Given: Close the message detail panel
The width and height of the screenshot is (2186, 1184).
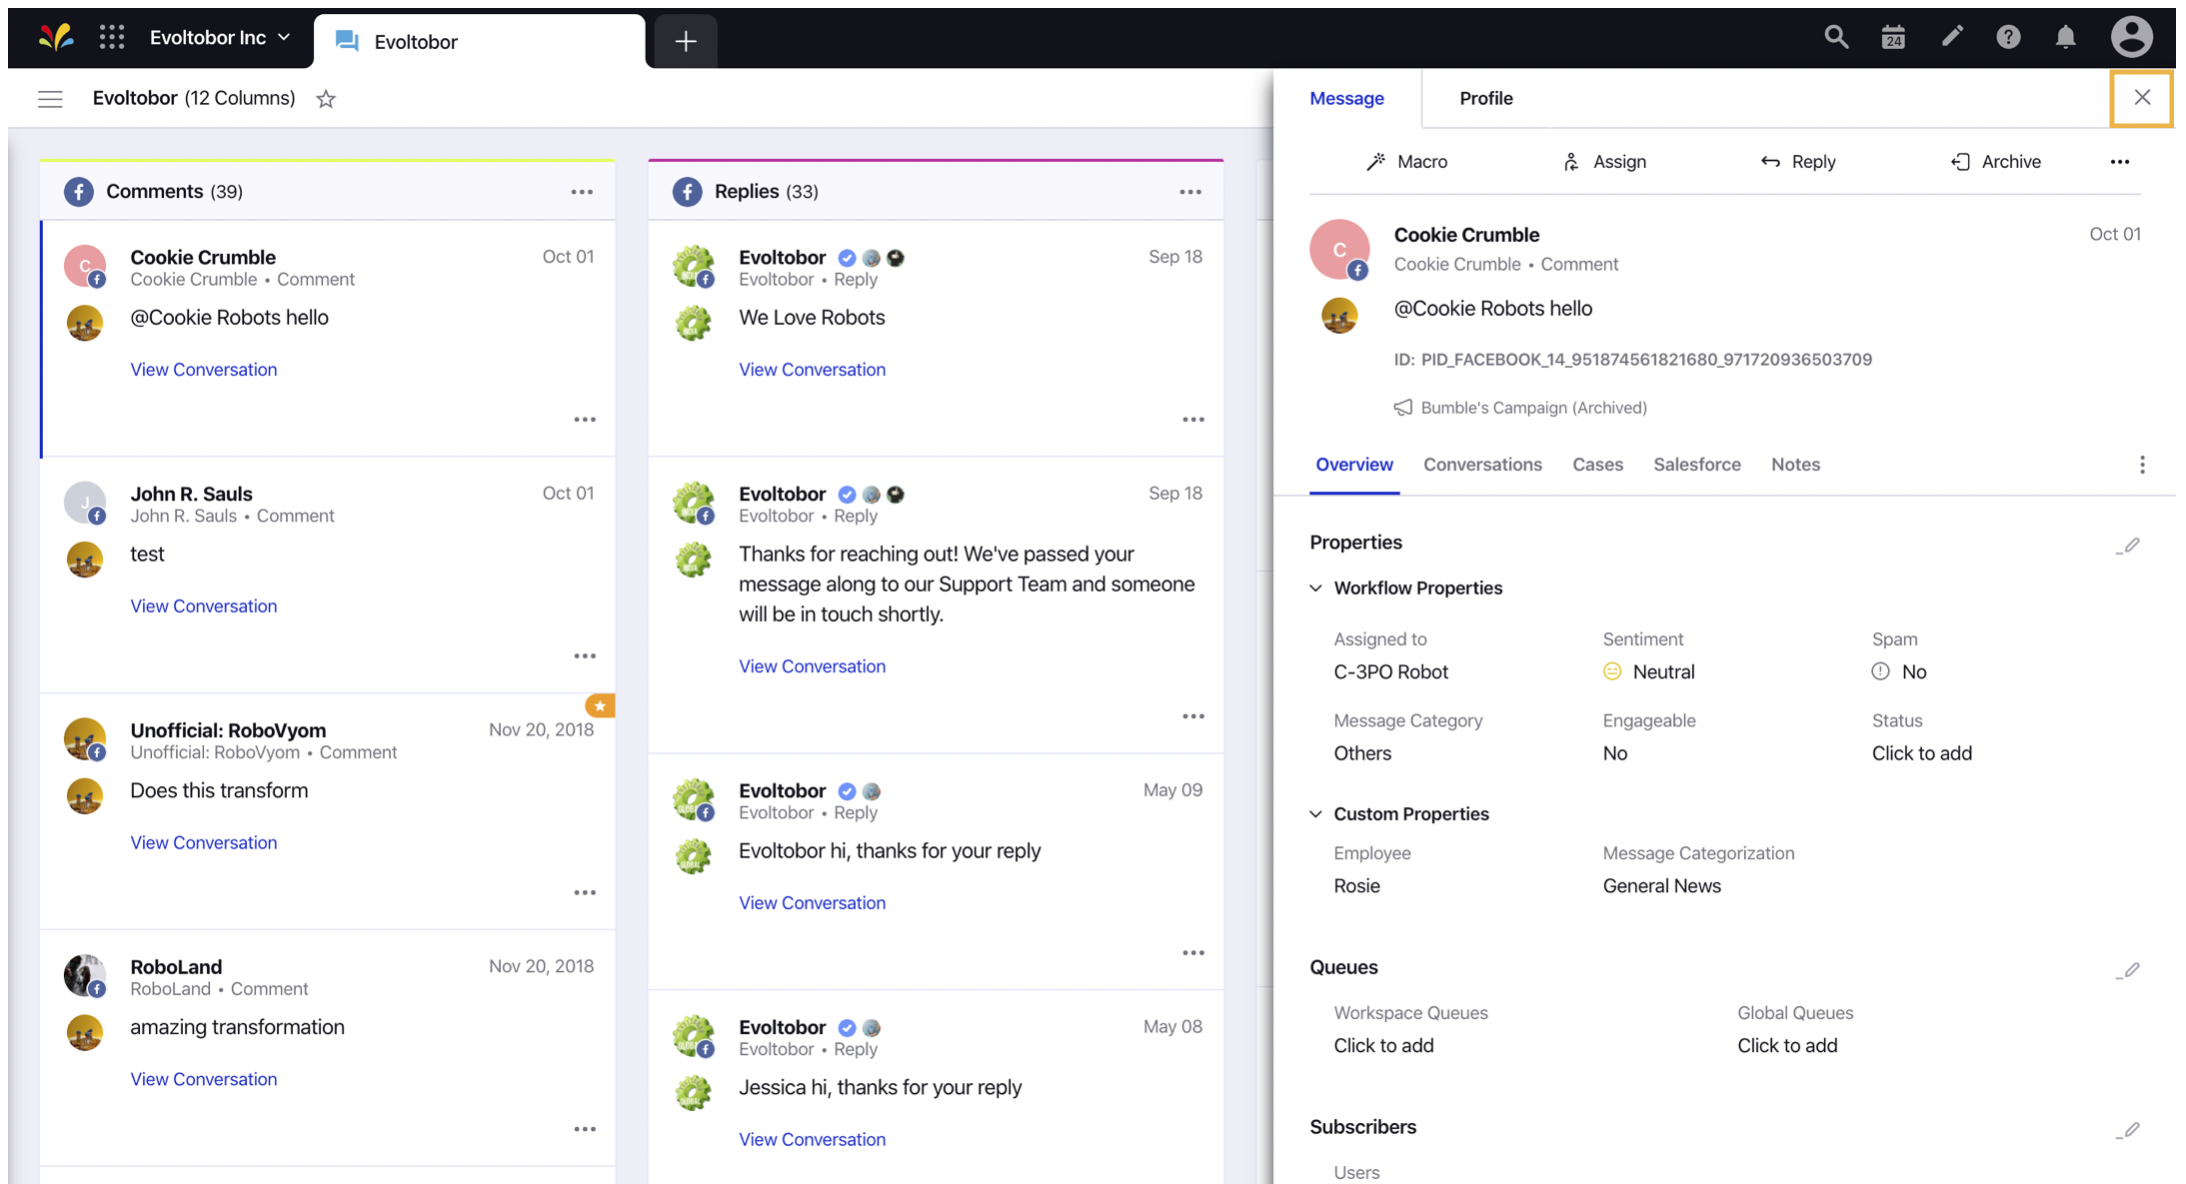Looking at the screenshot, I should tap(2142, 97).
